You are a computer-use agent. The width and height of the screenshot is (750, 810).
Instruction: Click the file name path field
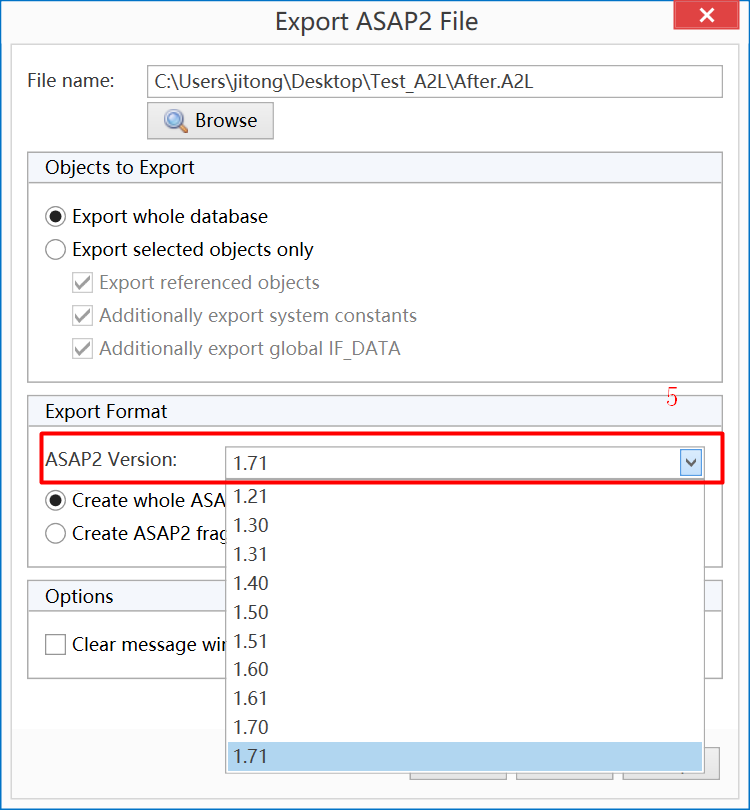[x=435, y=81]
